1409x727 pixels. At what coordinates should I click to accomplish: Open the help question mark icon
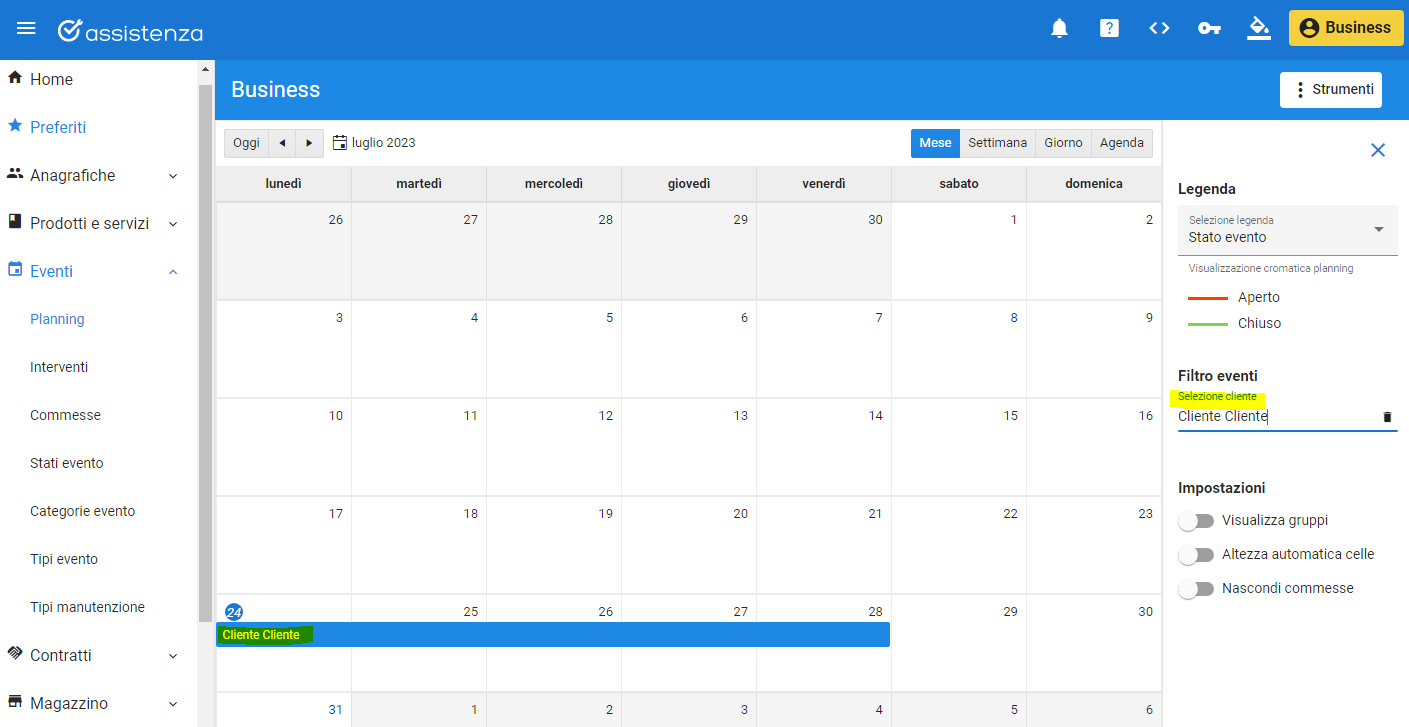[x=1109, y=28]
